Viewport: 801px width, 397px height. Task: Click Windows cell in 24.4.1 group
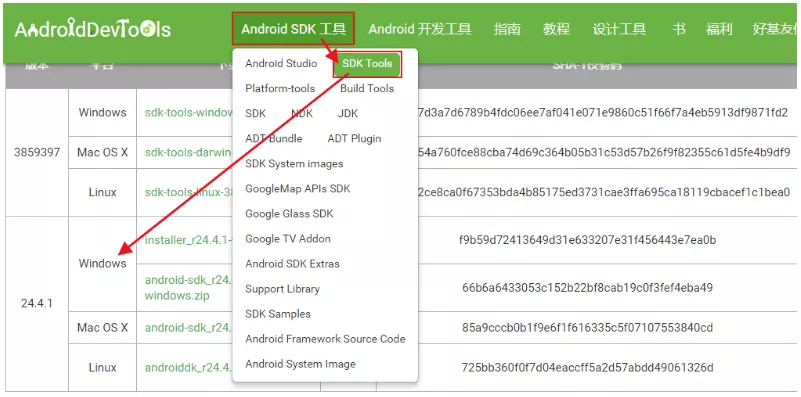[102, 263]
